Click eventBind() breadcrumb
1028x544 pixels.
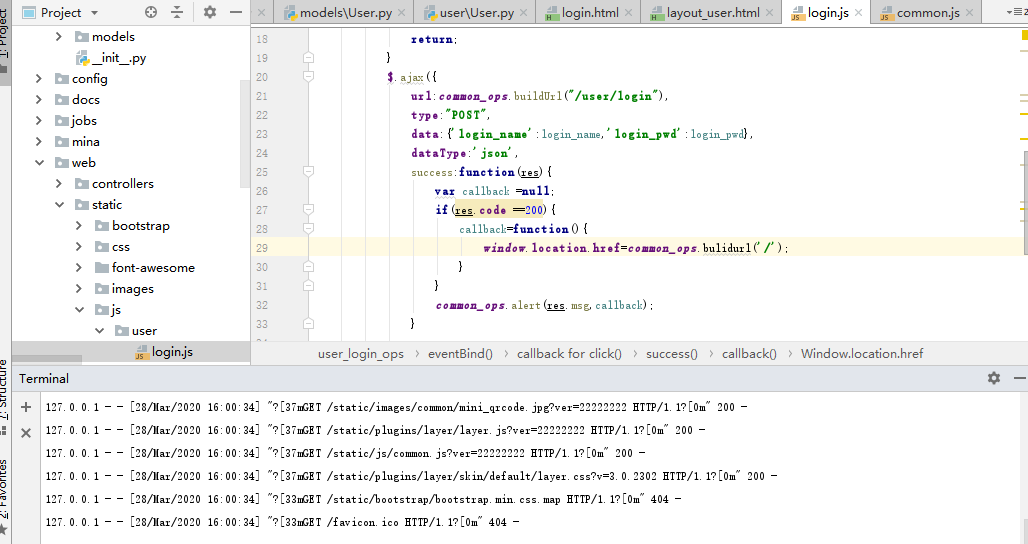(460, 354)
